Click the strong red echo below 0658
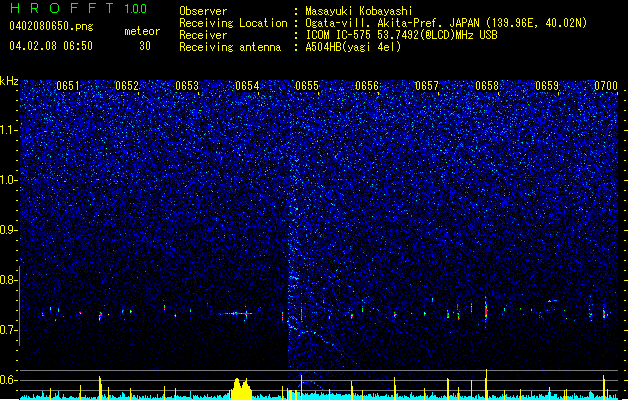 486,311
